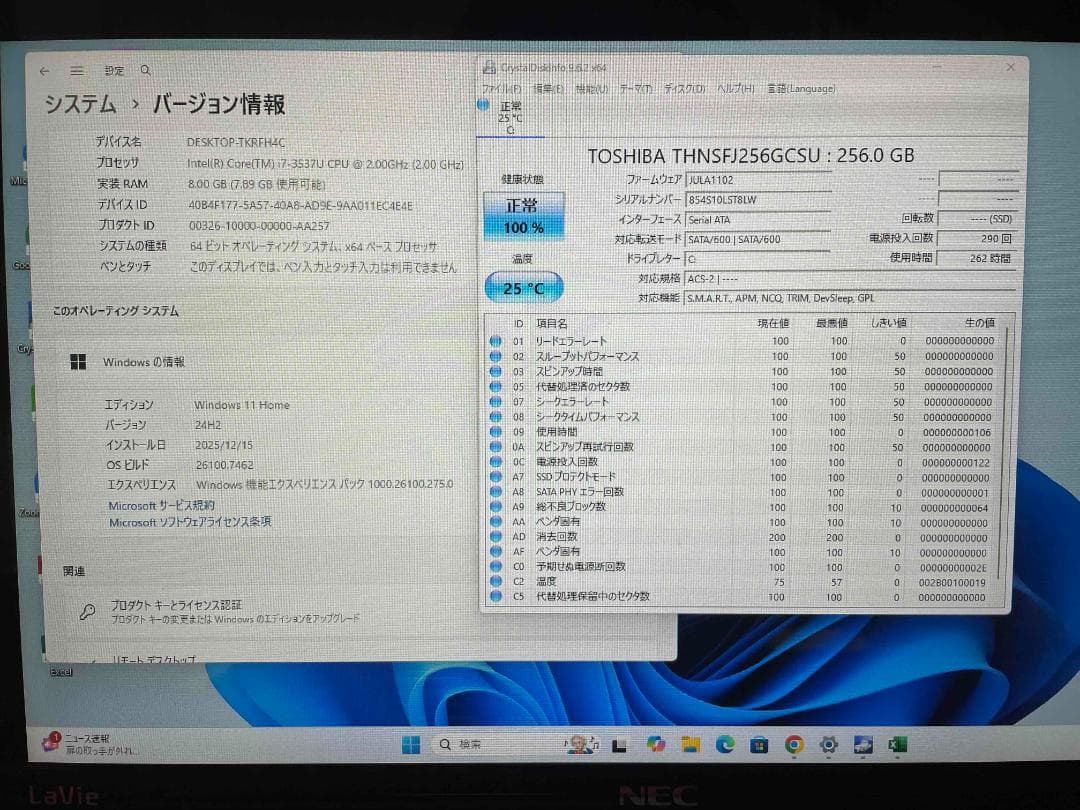1080x810 pixels.
Task: Open the 言語(Language) menu
Action: (x=805, y=89)
